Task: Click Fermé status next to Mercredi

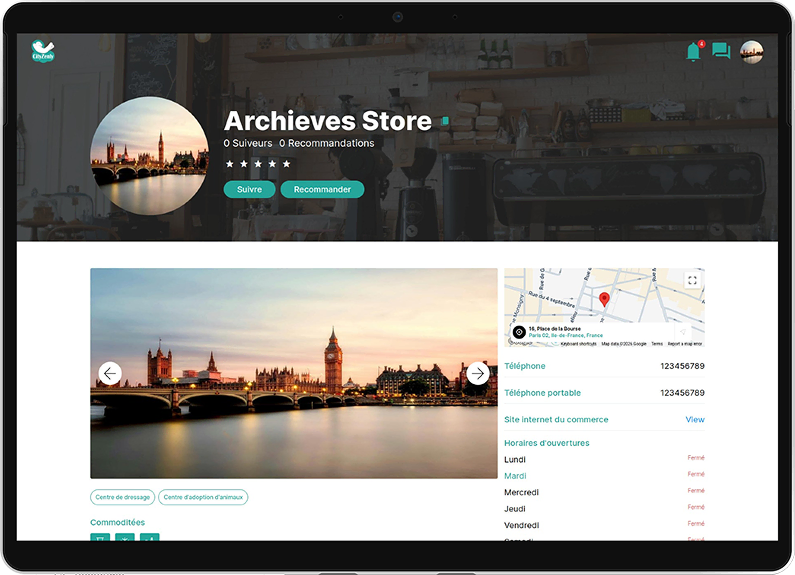Action: tap(696, 490)
